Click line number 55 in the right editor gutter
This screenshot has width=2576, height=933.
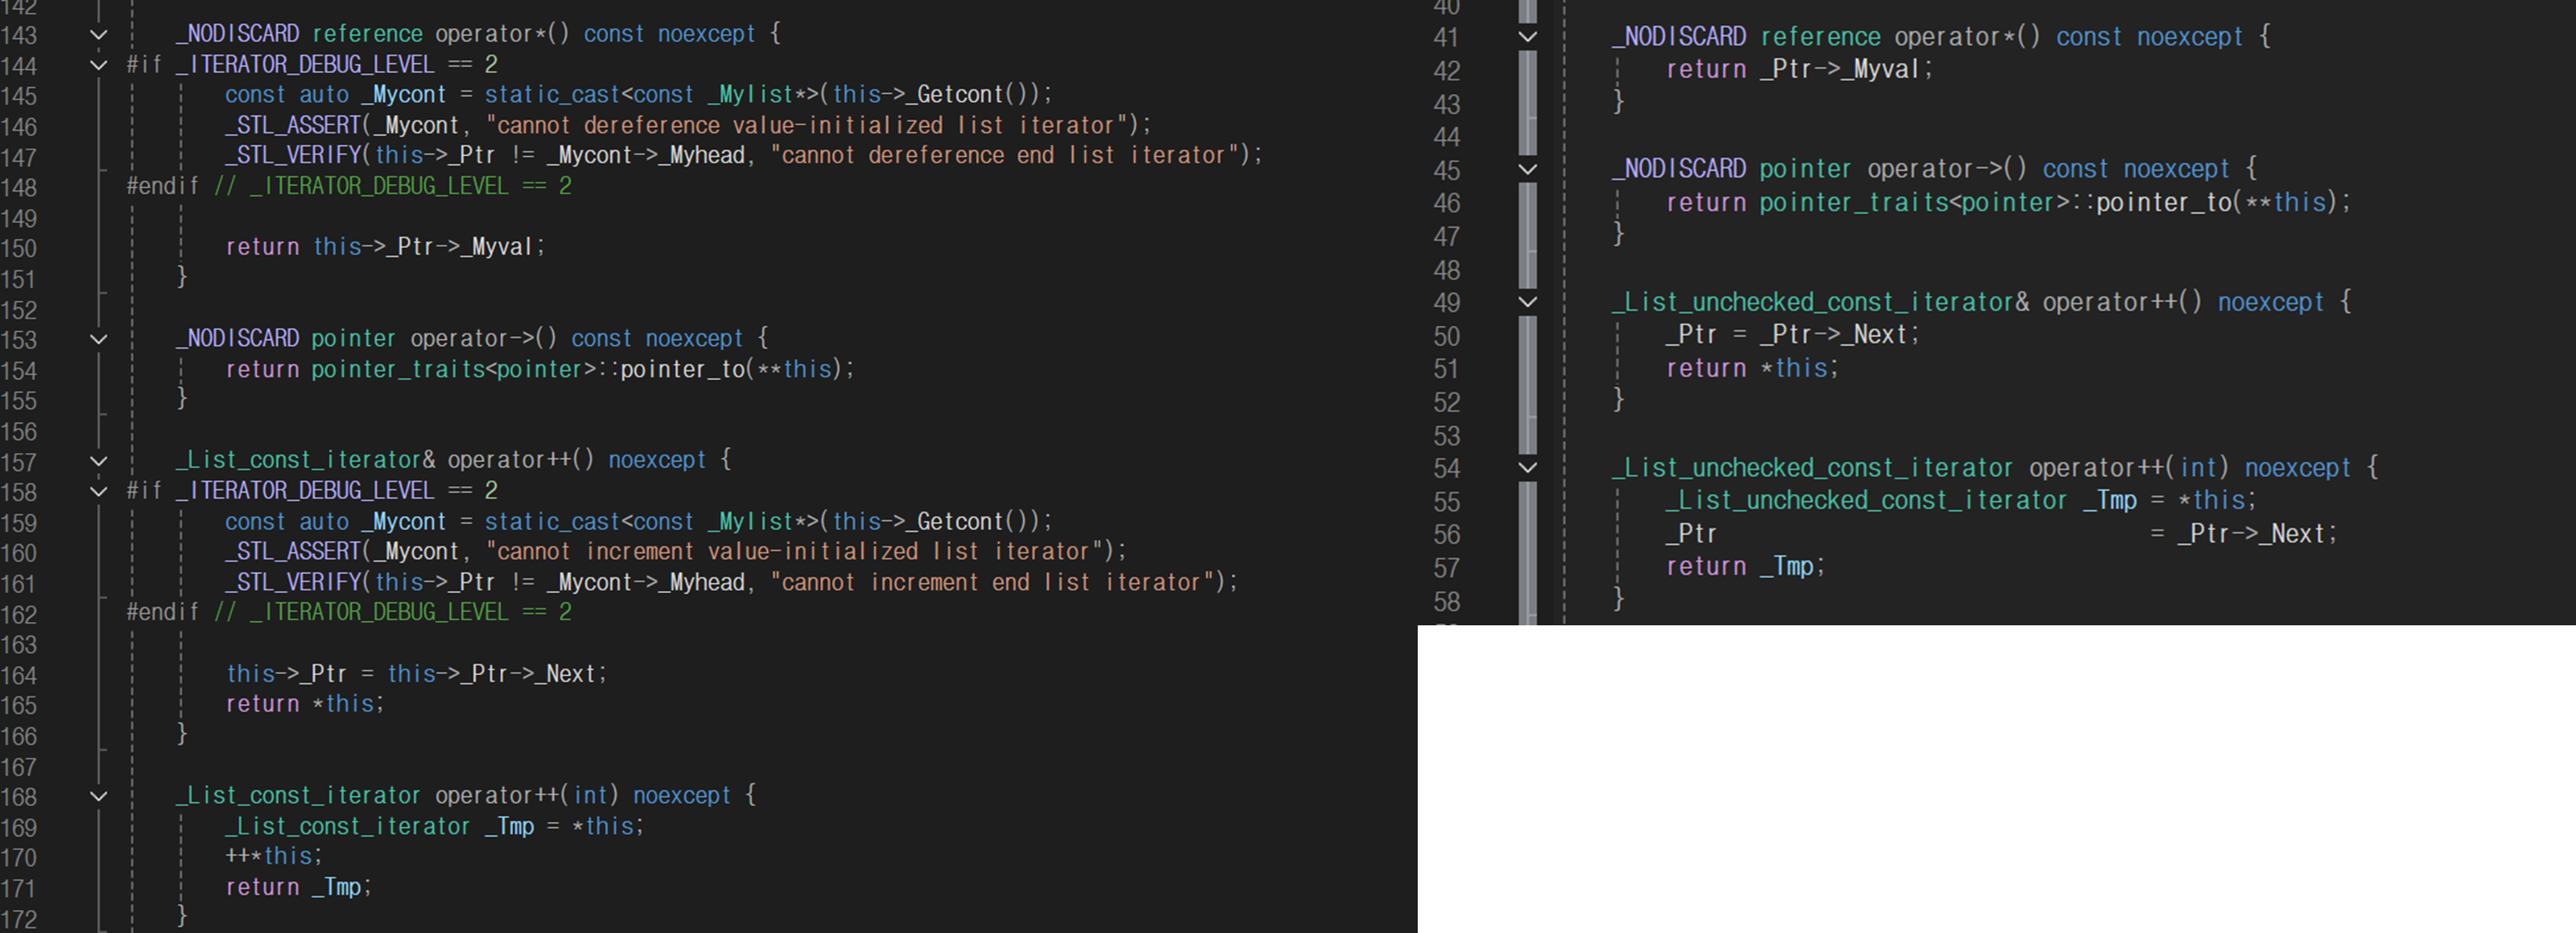(1447, 501)
